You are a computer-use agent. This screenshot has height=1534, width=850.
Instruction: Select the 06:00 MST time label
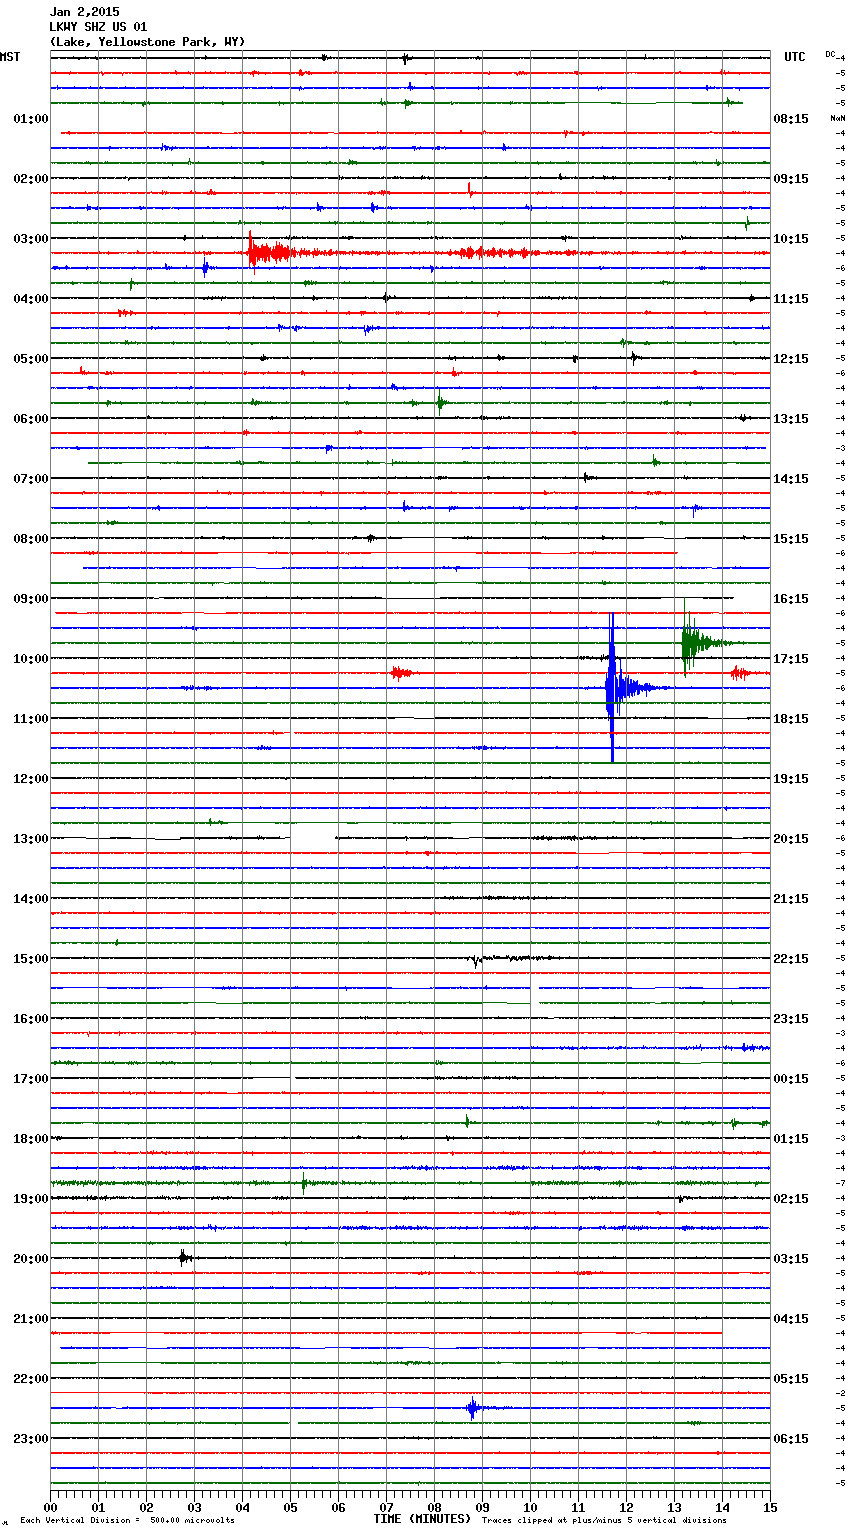coord(31,419)
